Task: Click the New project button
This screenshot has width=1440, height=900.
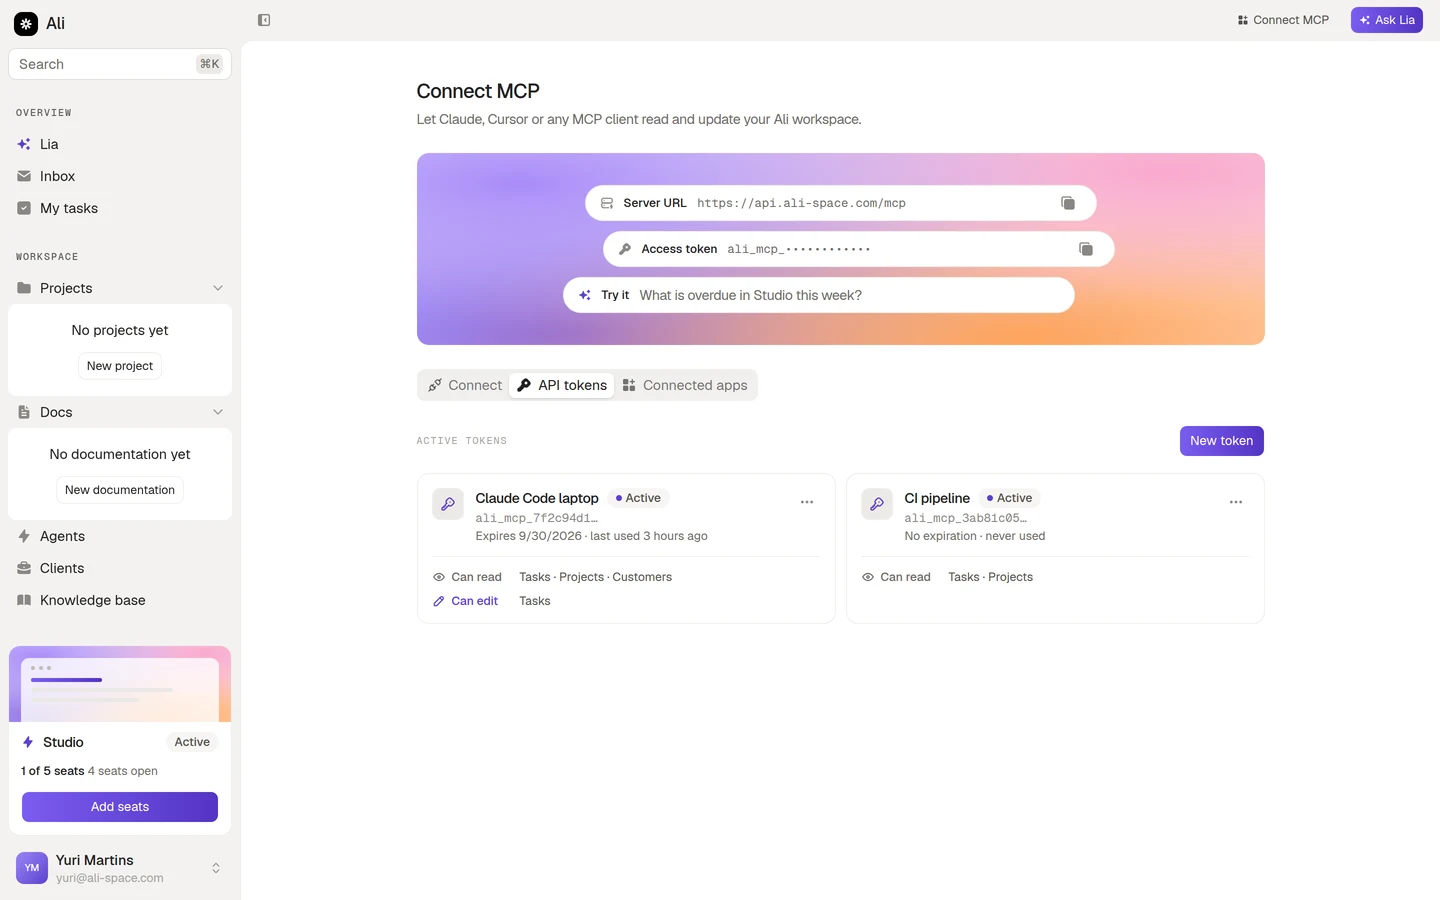Action: [x=120, y=366]
